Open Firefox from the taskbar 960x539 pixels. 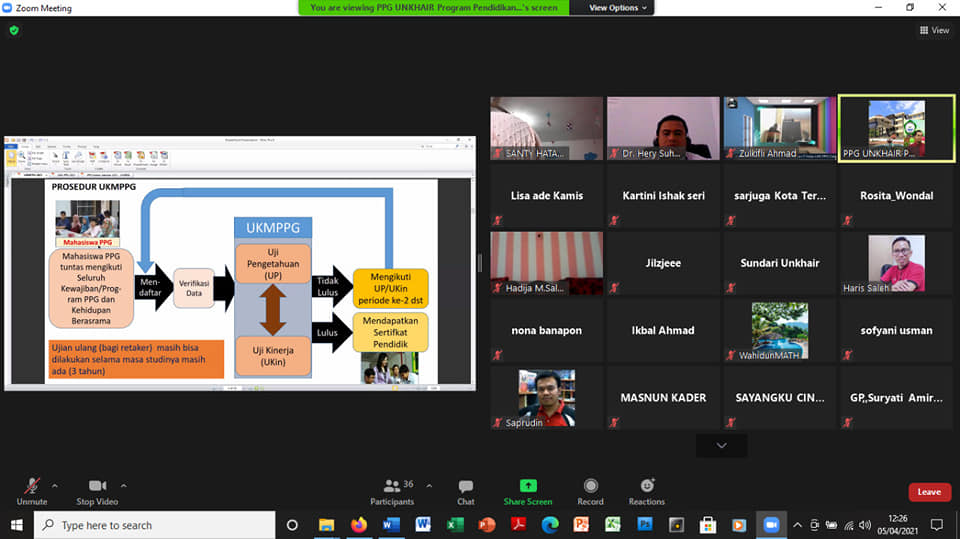358,525
